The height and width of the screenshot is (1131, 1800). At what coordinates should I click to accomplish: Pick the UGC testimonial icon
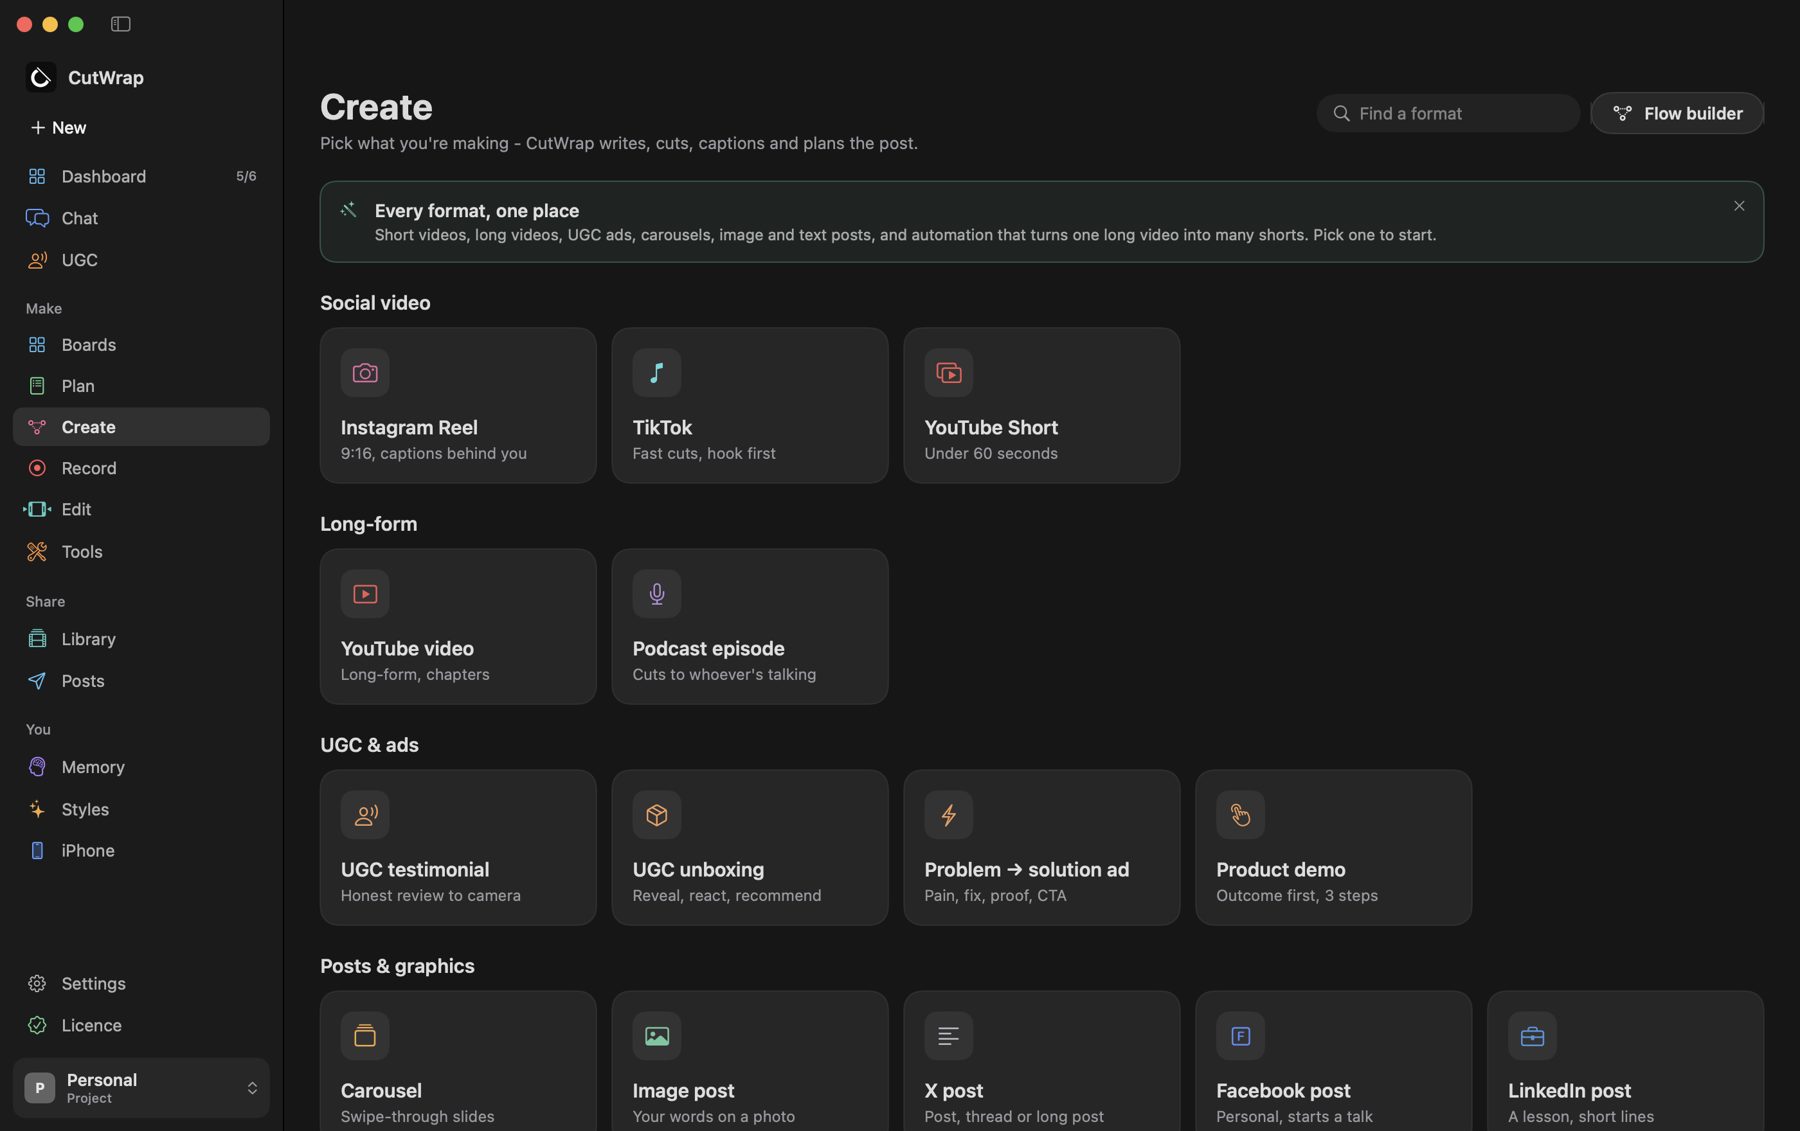365,815
